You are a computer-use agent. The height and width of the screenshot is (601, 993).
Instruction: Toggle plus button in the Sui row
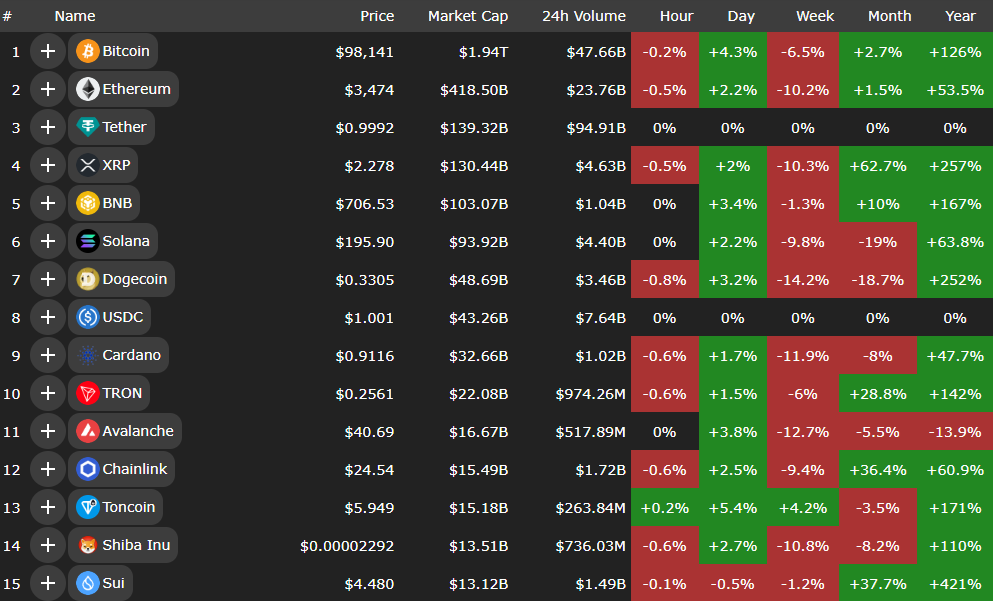coord(47,583)
